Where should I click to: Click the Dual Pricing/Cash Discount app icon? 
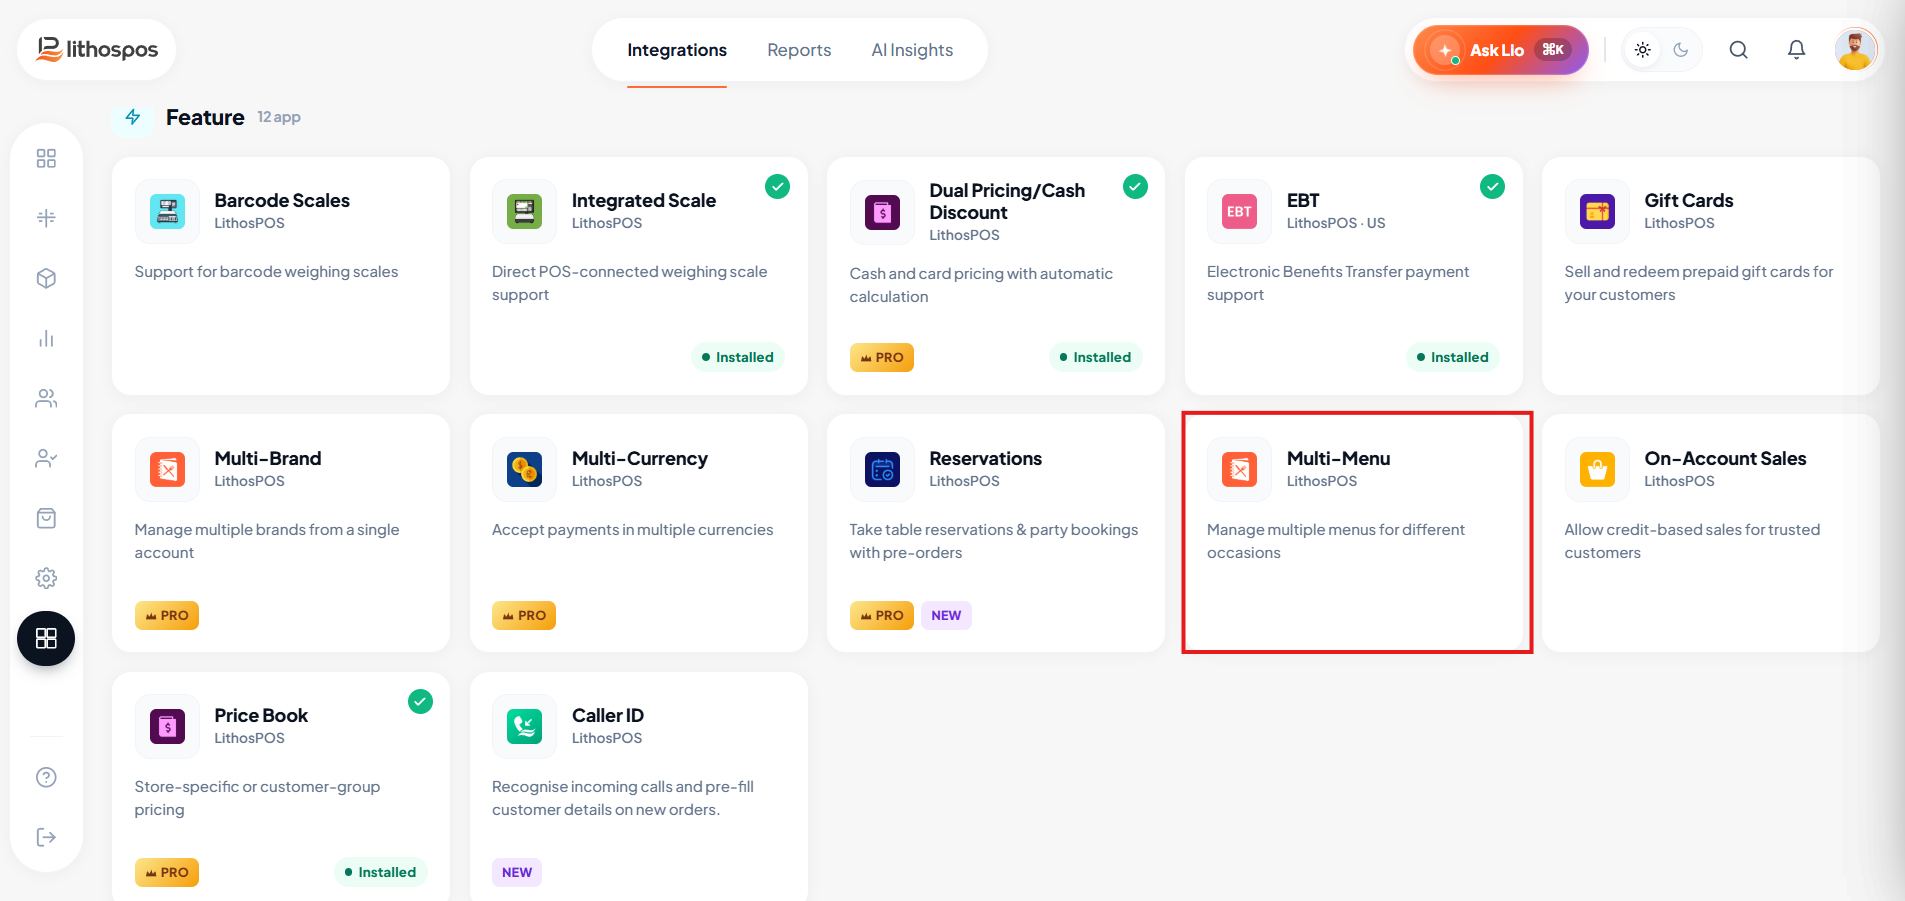(x=882, y=212)
